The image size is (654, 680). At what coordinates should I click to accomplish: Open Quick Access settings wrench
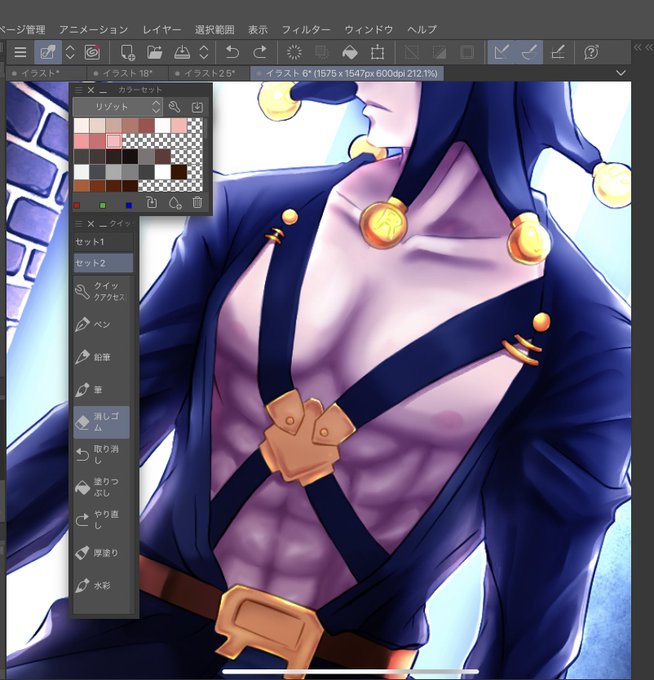pyautogui.click(x=101, y=291)
